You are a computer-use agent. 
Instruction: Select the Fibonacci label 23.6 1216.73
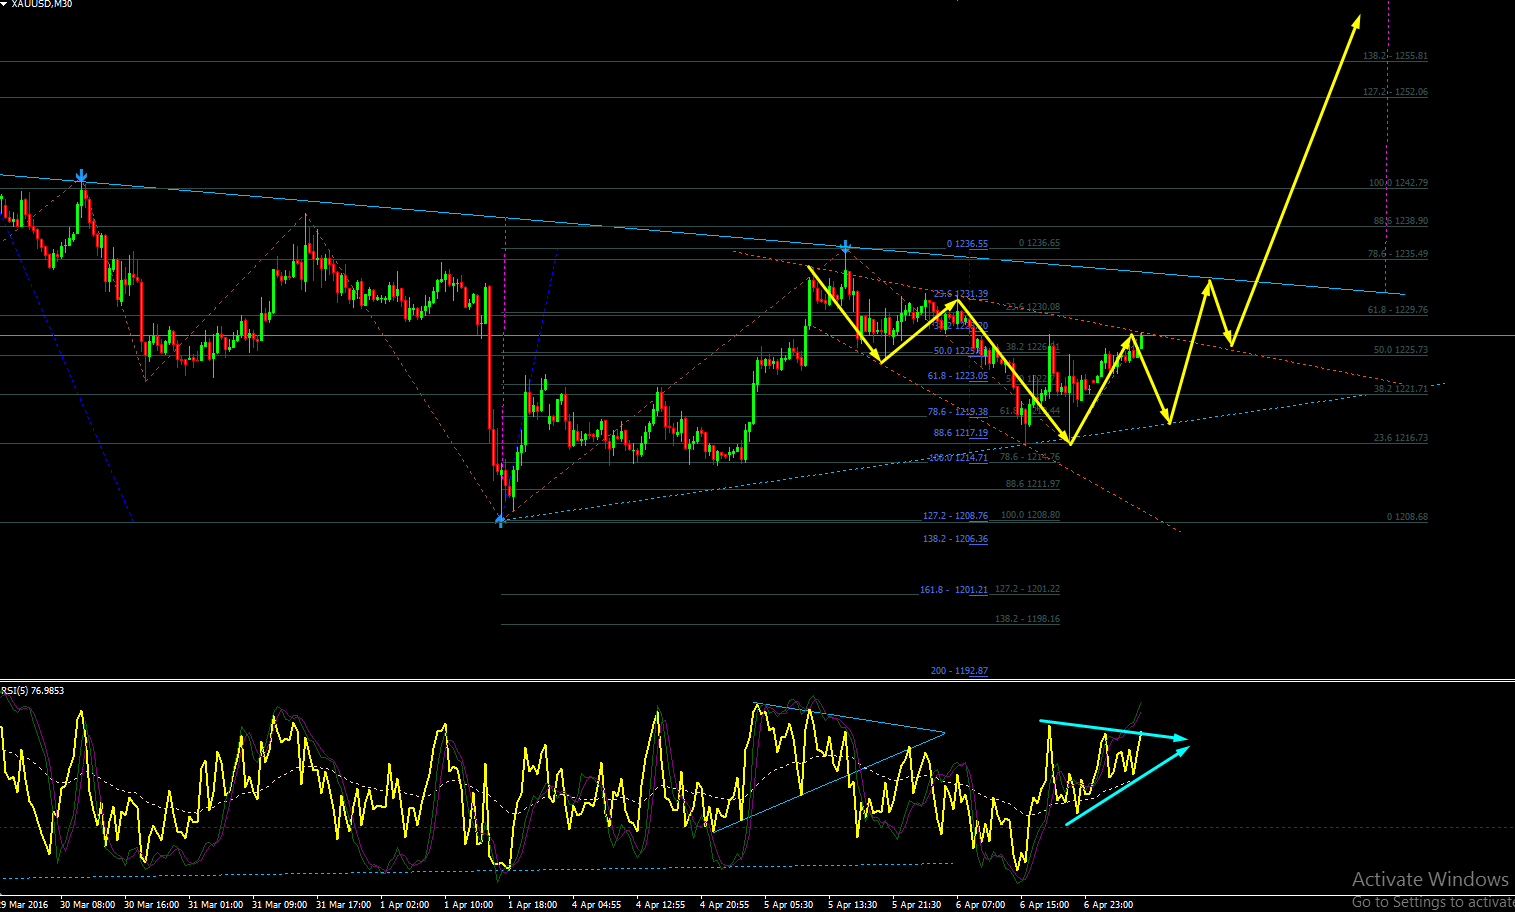1401,438
